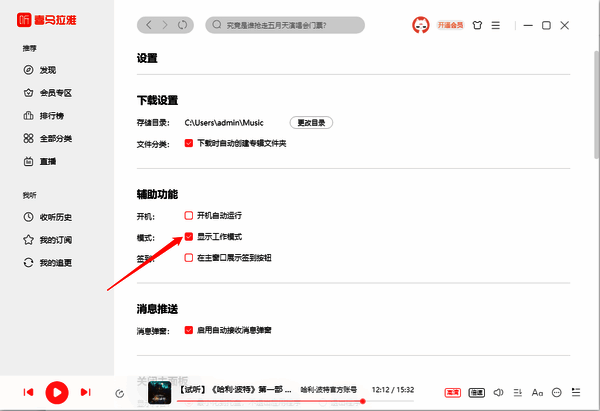This screenshot has height=411, width=600.
Task: Open the Aa subtitle text icon
Action: click(x=537, y=393)
